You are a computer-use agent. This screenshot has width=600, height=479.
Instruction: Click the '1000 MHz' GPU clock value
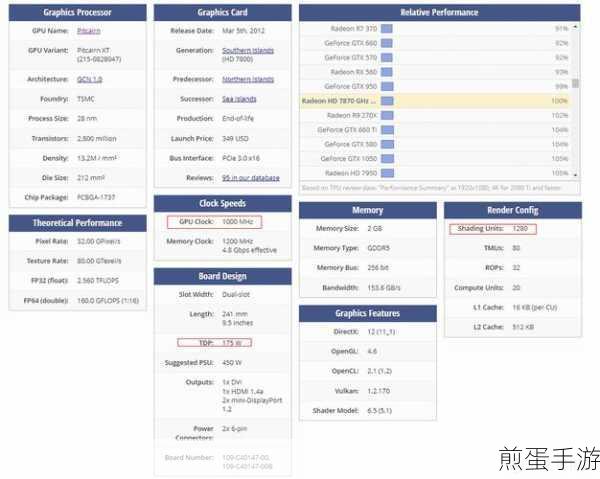point(238,222)
